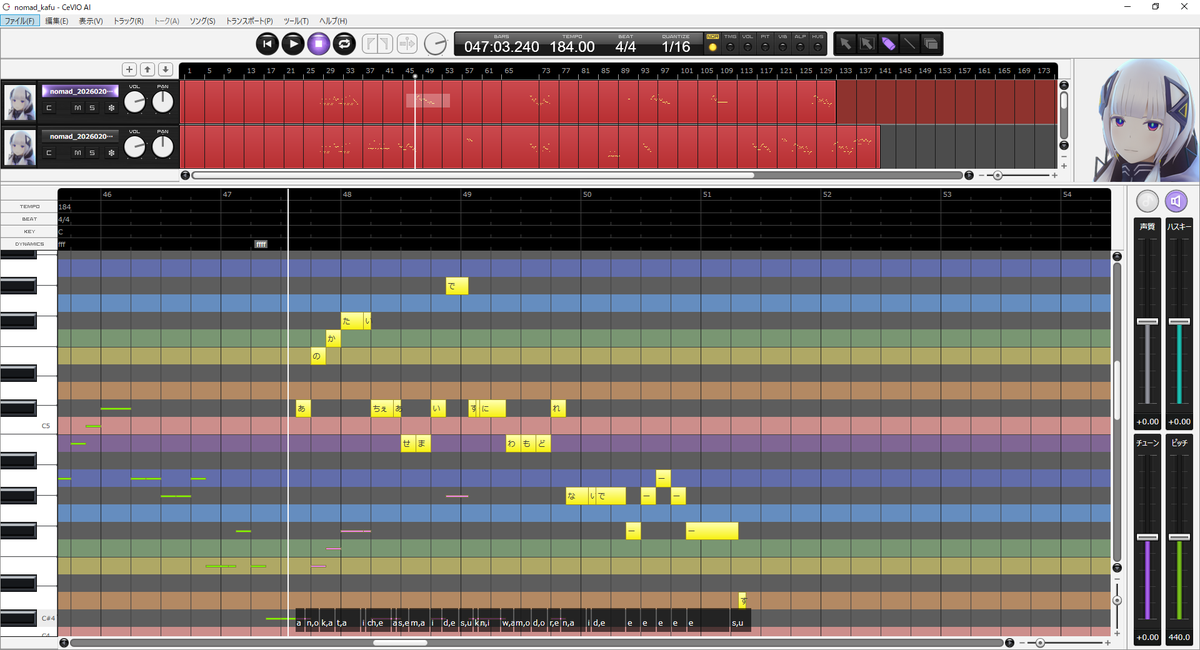Click the BEAT 4/4 display
The image size is (1200, 650).
626,47
